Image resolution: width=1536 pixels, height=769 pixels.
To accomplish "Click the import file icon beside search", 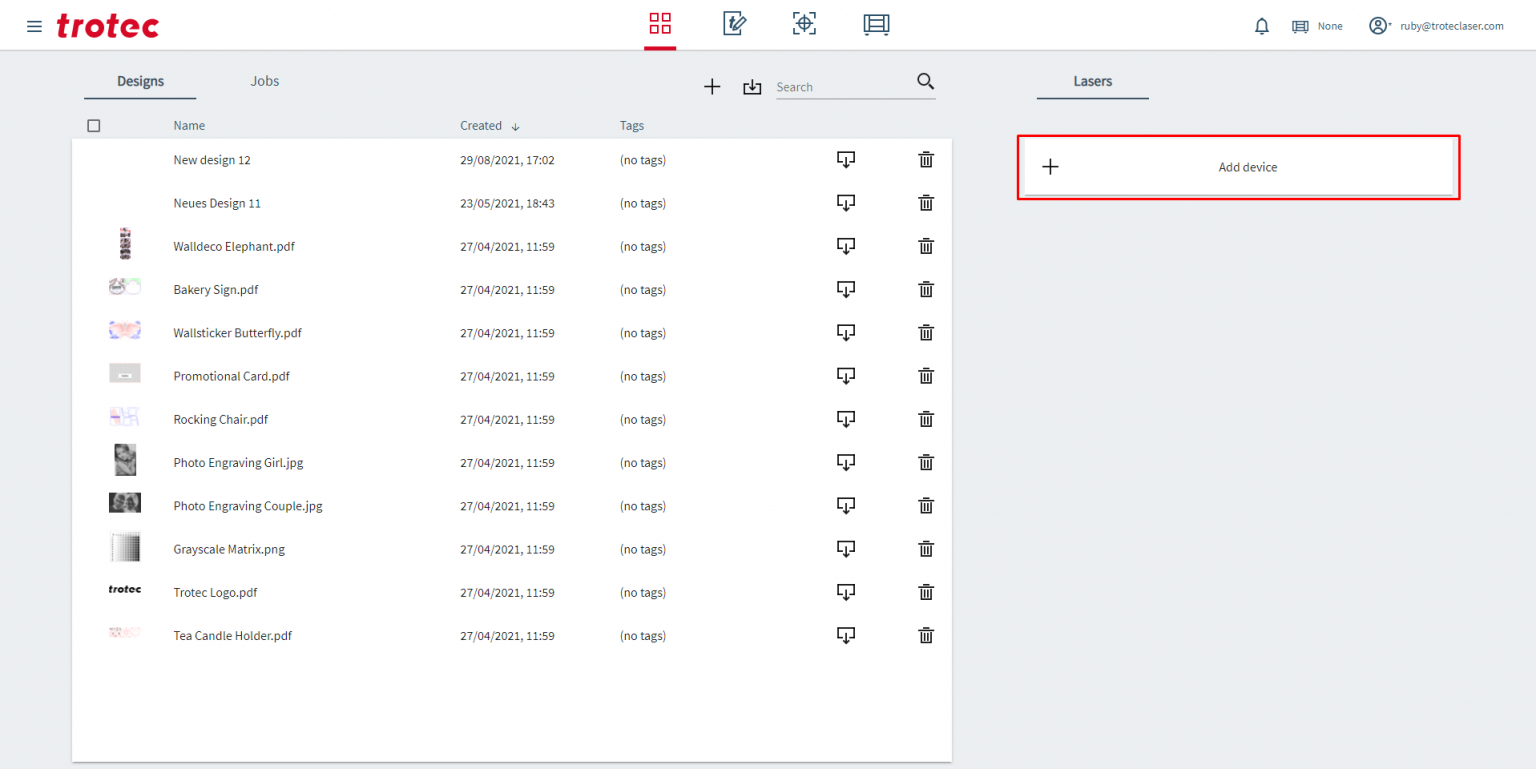I will click(752, 87).
